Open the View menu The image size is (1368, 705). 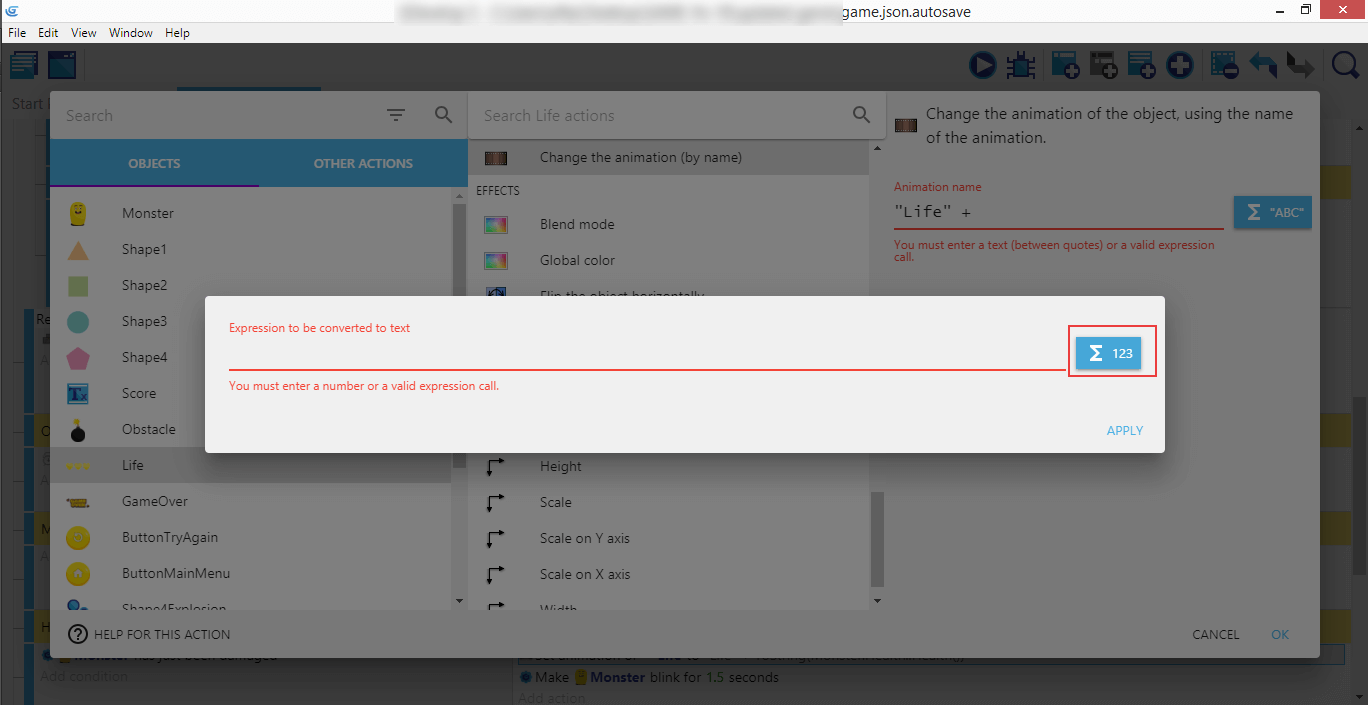(x=84, y=33)
